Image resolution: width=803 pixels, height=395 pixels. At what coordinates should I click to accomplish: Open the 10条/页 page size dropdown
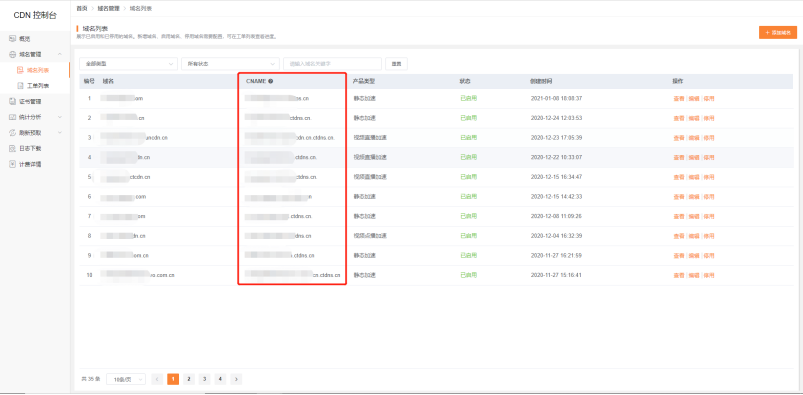pos(126,379)
